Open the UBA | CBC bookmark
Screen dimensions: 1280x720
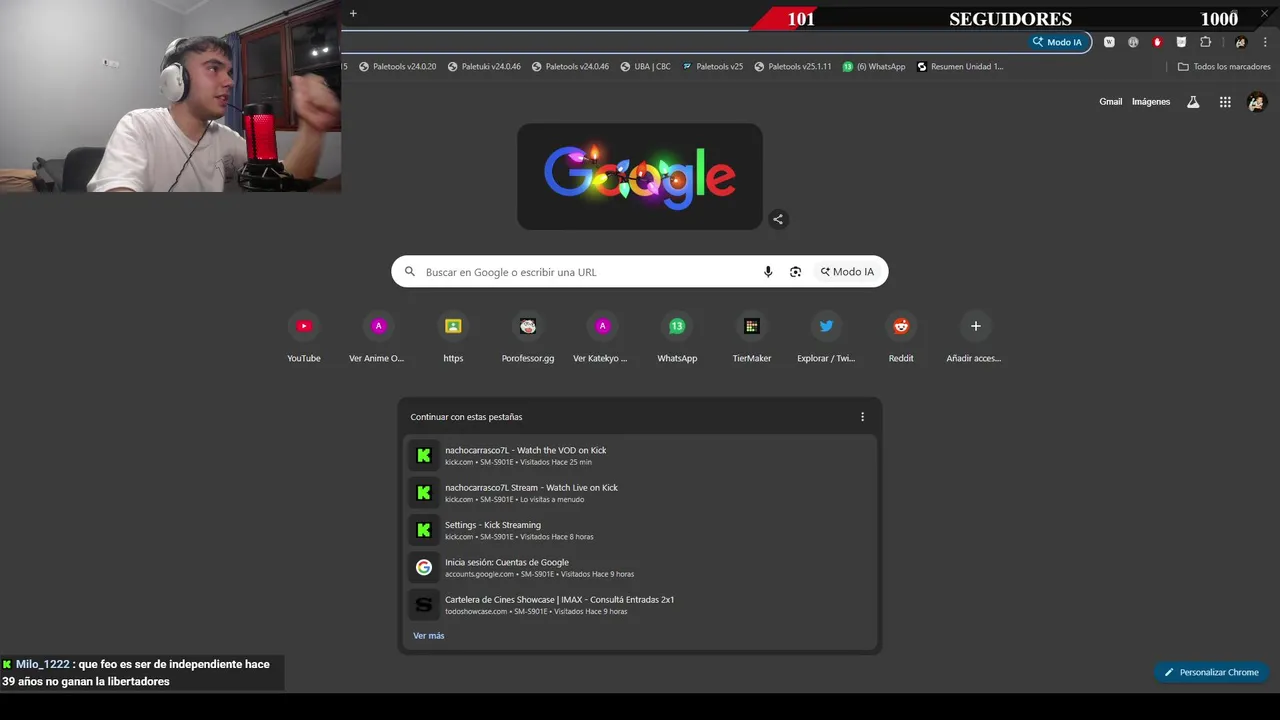click(x=645, y=67)
